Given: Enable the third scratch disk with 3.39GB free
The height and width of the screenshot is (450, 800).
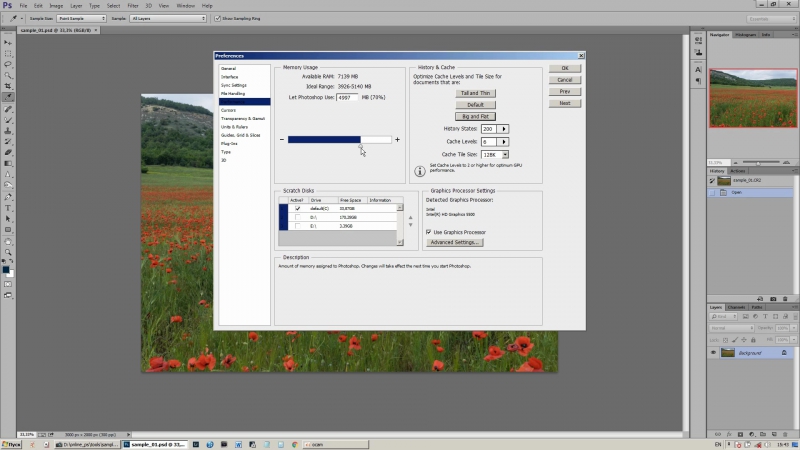Looking at the screenshot, I should [x=298, y=226].
